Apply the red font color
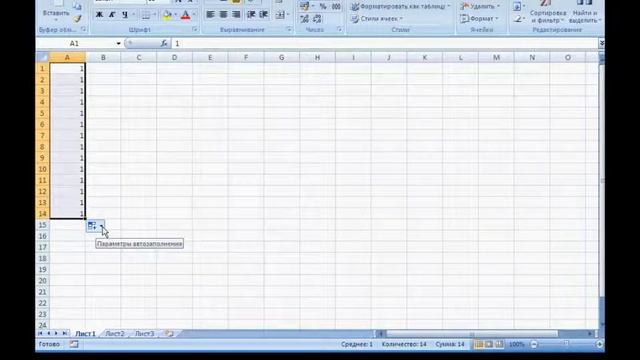 pos(185,15)
